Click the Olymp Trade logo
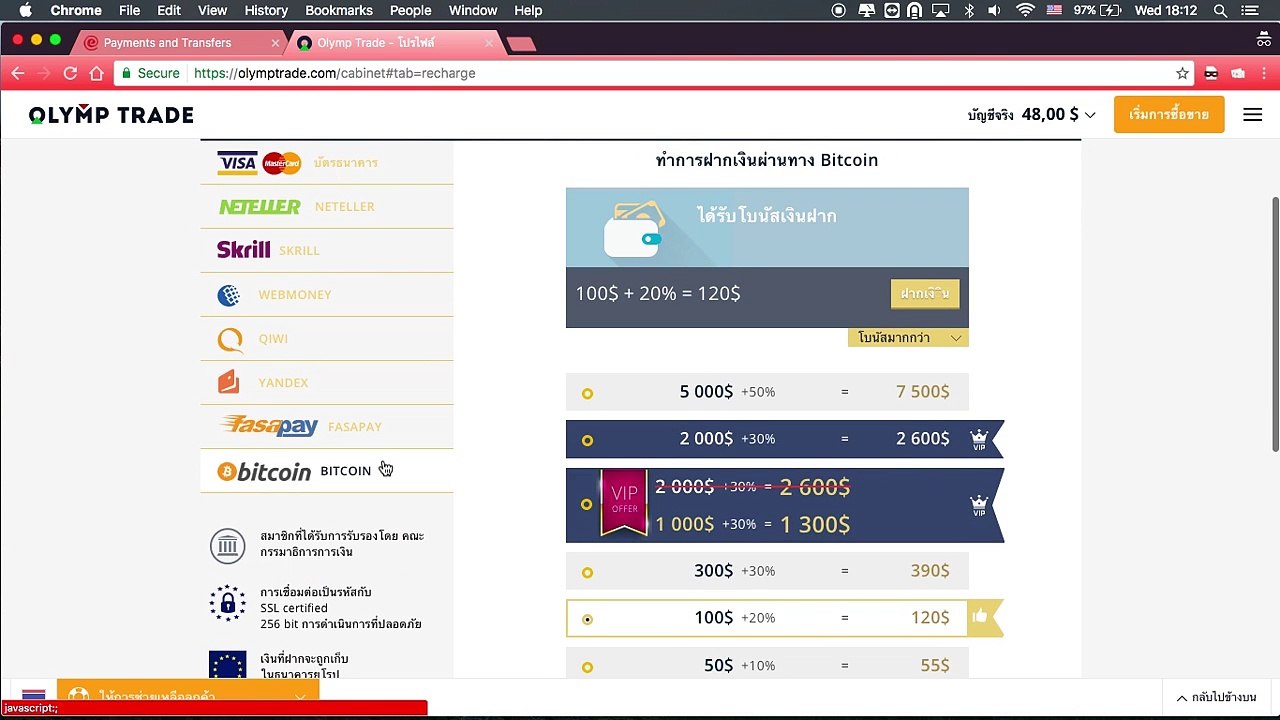This screenshot has height=720, width=1280. (x=111, y=115)
